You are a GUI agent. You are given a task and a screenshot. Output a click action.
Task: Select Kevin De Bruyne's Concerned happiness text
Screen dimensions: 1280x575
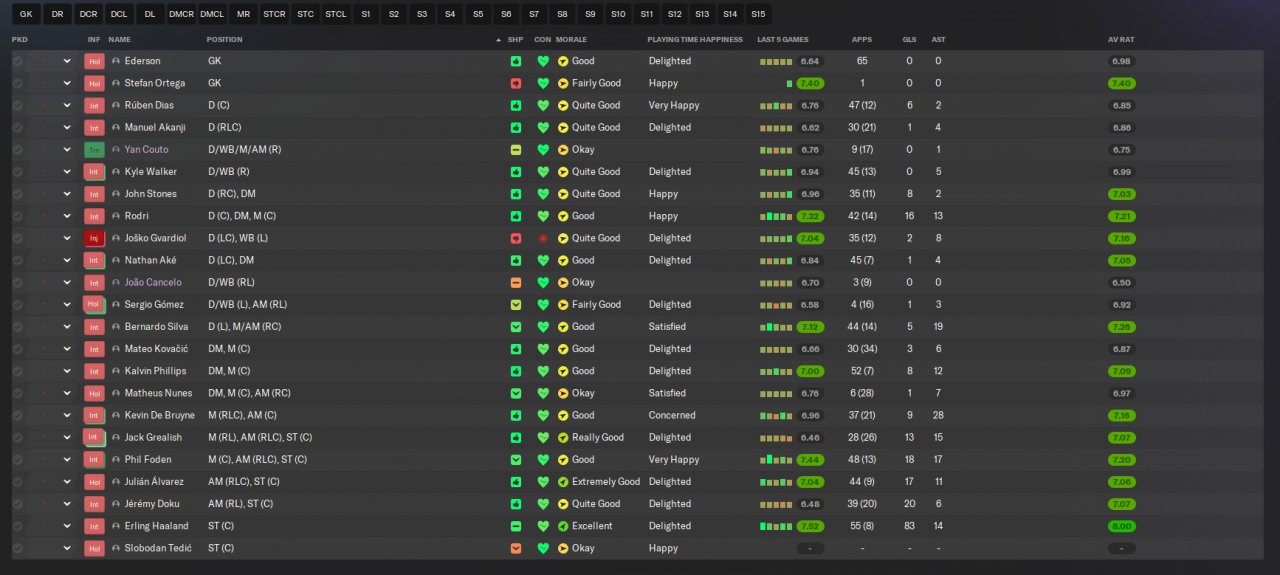[672, 415]
